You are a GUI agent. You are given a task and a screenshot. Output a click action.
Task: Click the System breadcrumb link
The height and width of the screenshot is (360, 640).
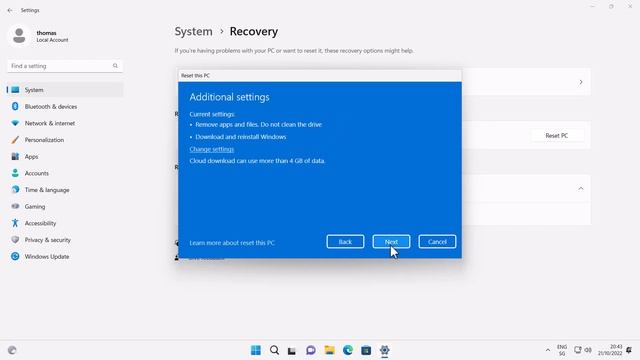point(193,31)
